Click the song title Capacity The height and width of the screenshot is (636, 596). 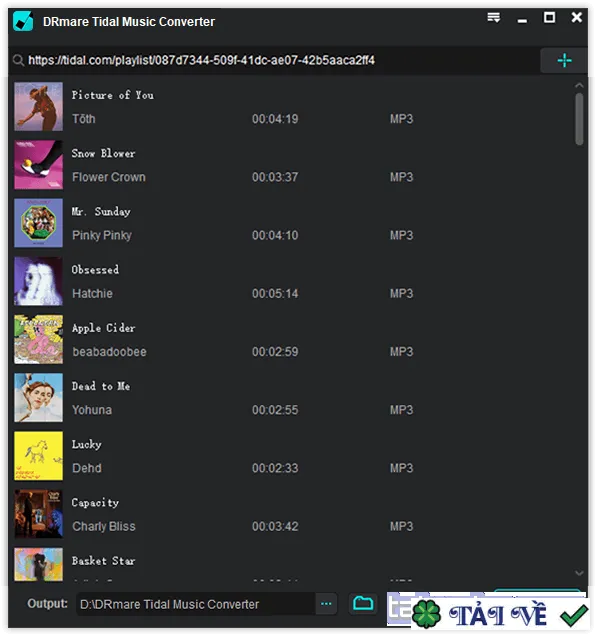95,503
